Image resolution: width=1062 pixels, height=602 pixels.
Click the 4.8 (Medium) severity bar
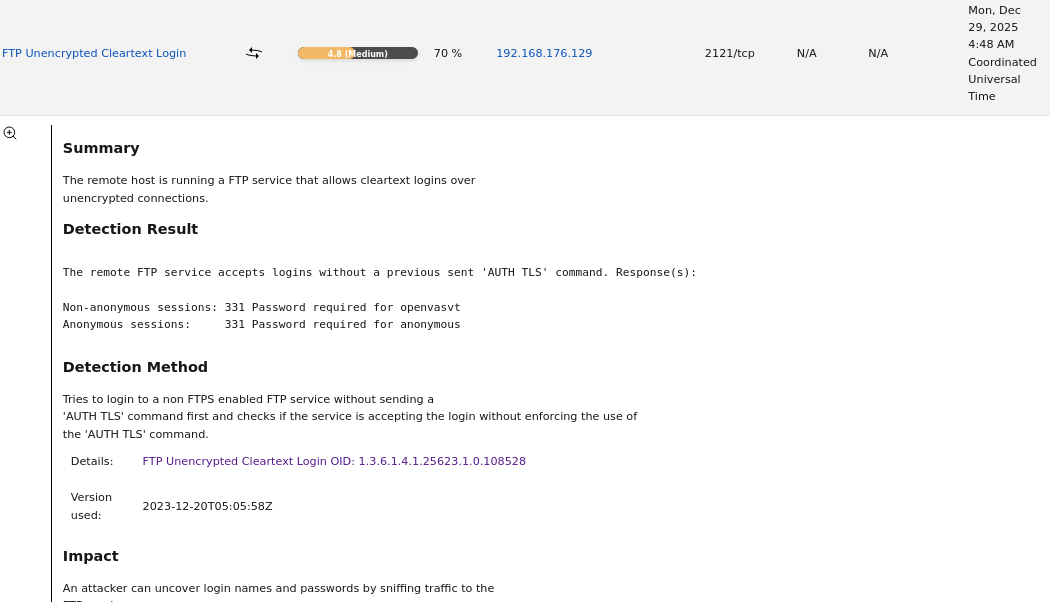pos(357,53)
